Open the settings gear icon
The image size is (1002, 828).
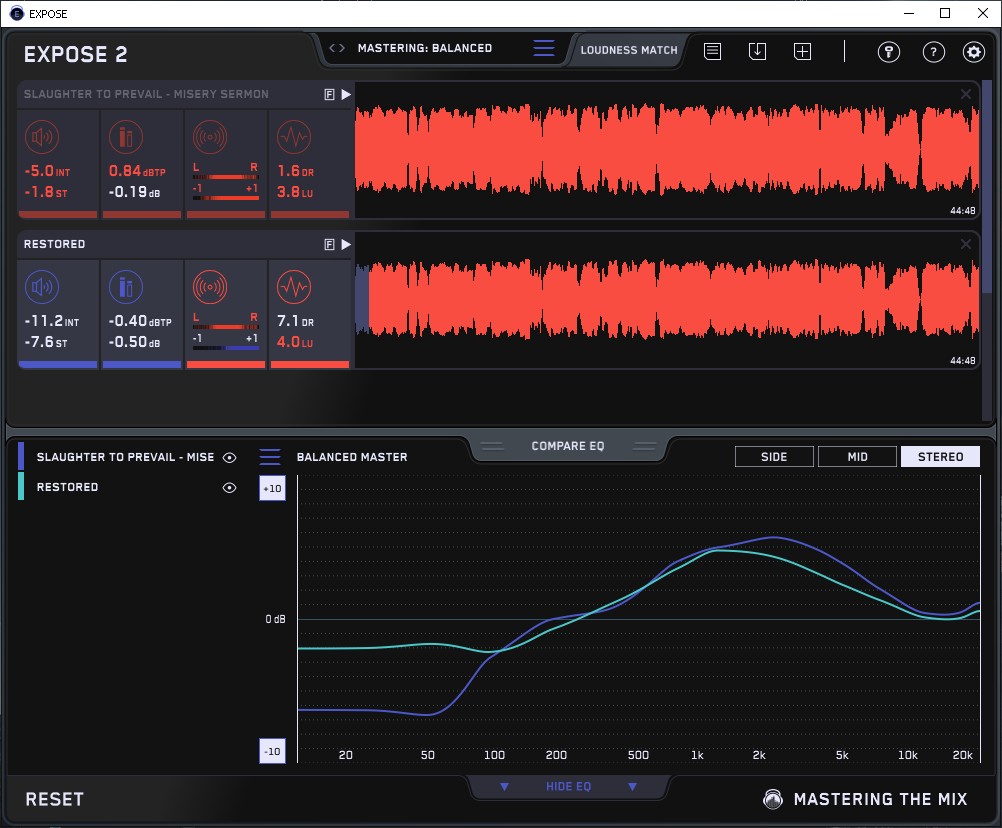[x=973, y=52]
